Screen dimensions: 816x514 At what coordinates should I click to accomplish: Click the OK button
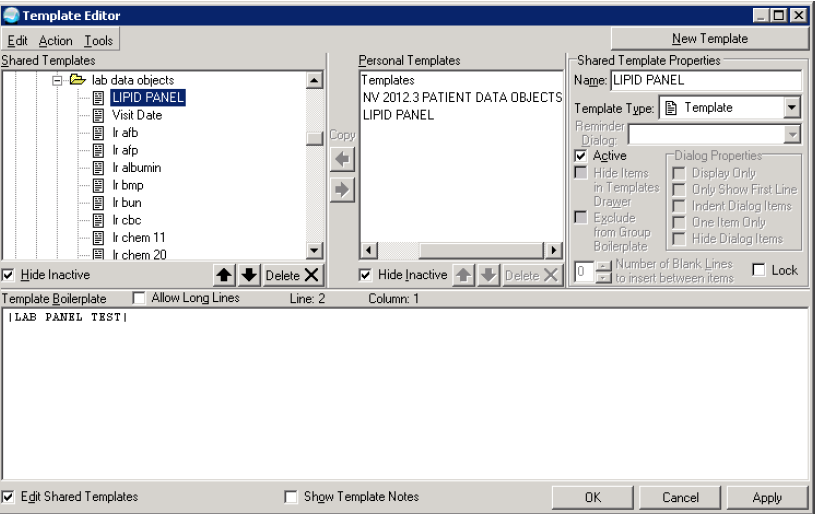point(593,497)
